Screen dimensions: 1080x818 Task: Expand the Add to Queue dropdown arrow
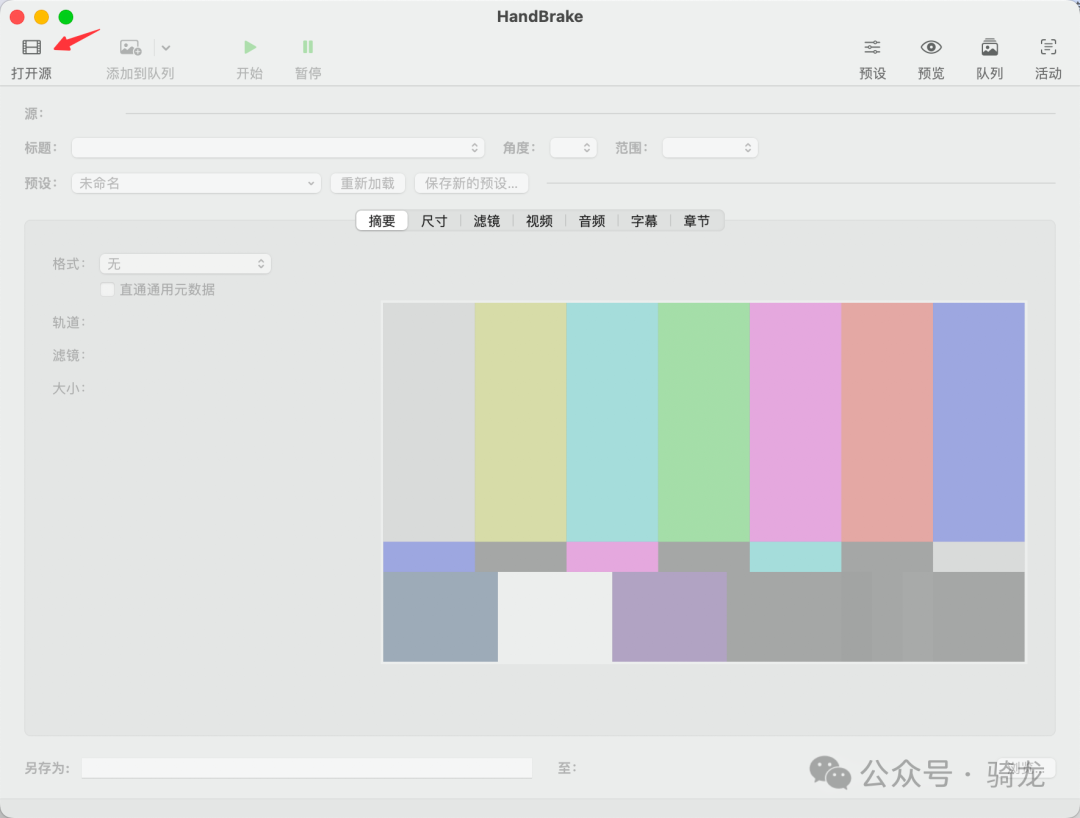pos(166,48)
